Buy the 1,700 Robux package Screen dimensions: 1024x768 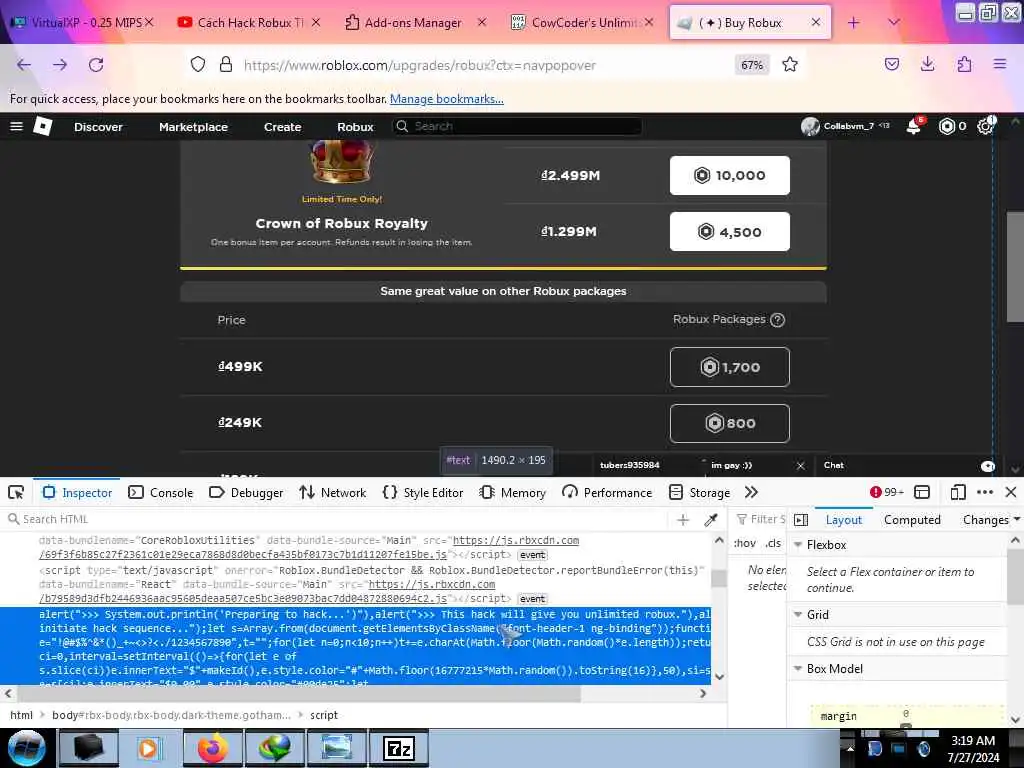pos(729,367)
